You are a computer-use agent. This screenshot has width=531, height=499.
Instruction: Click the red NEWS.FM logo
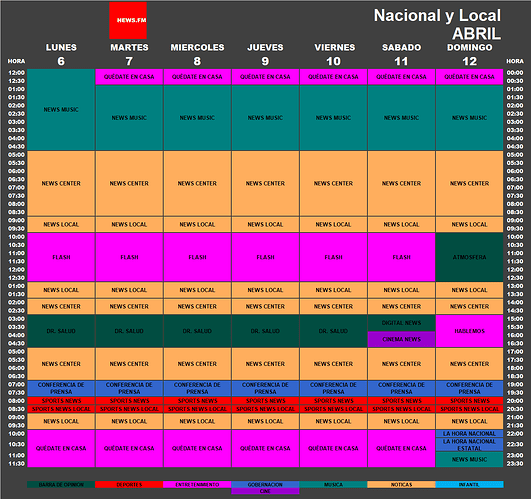tap(128, 20)
